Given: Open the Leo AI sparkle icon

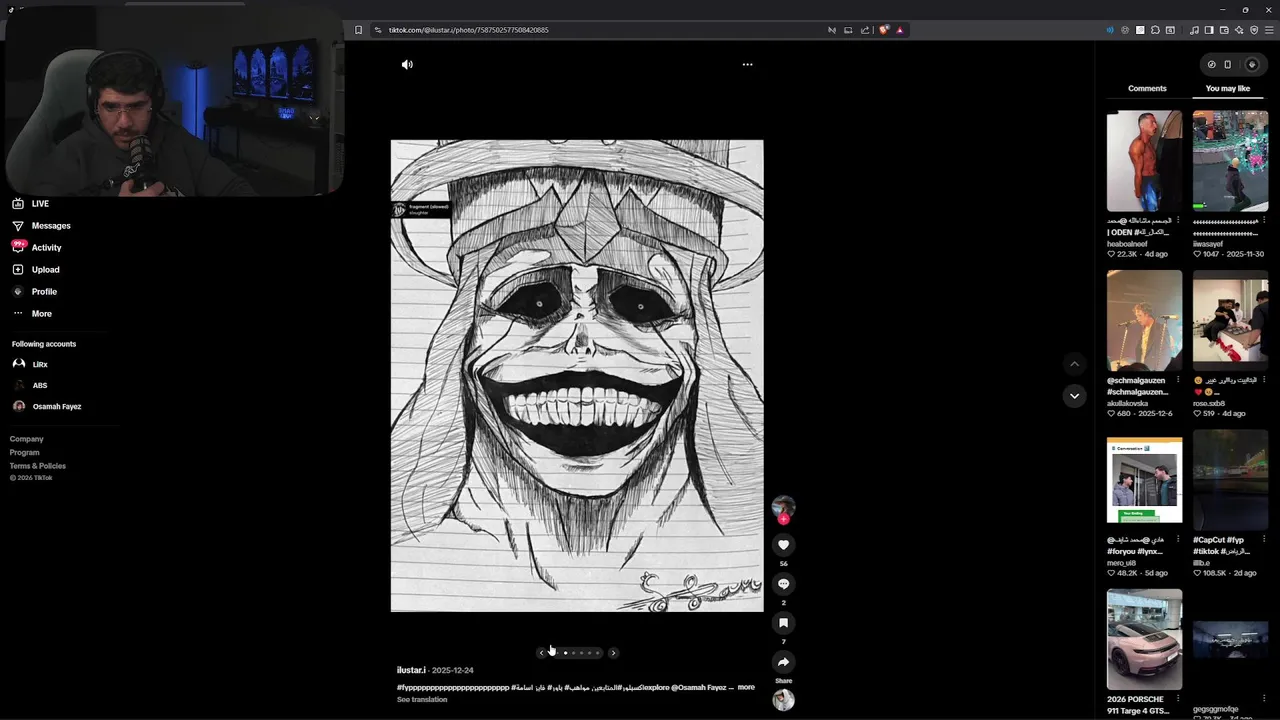Looking at the screenshot, I should coord(1239,30).
